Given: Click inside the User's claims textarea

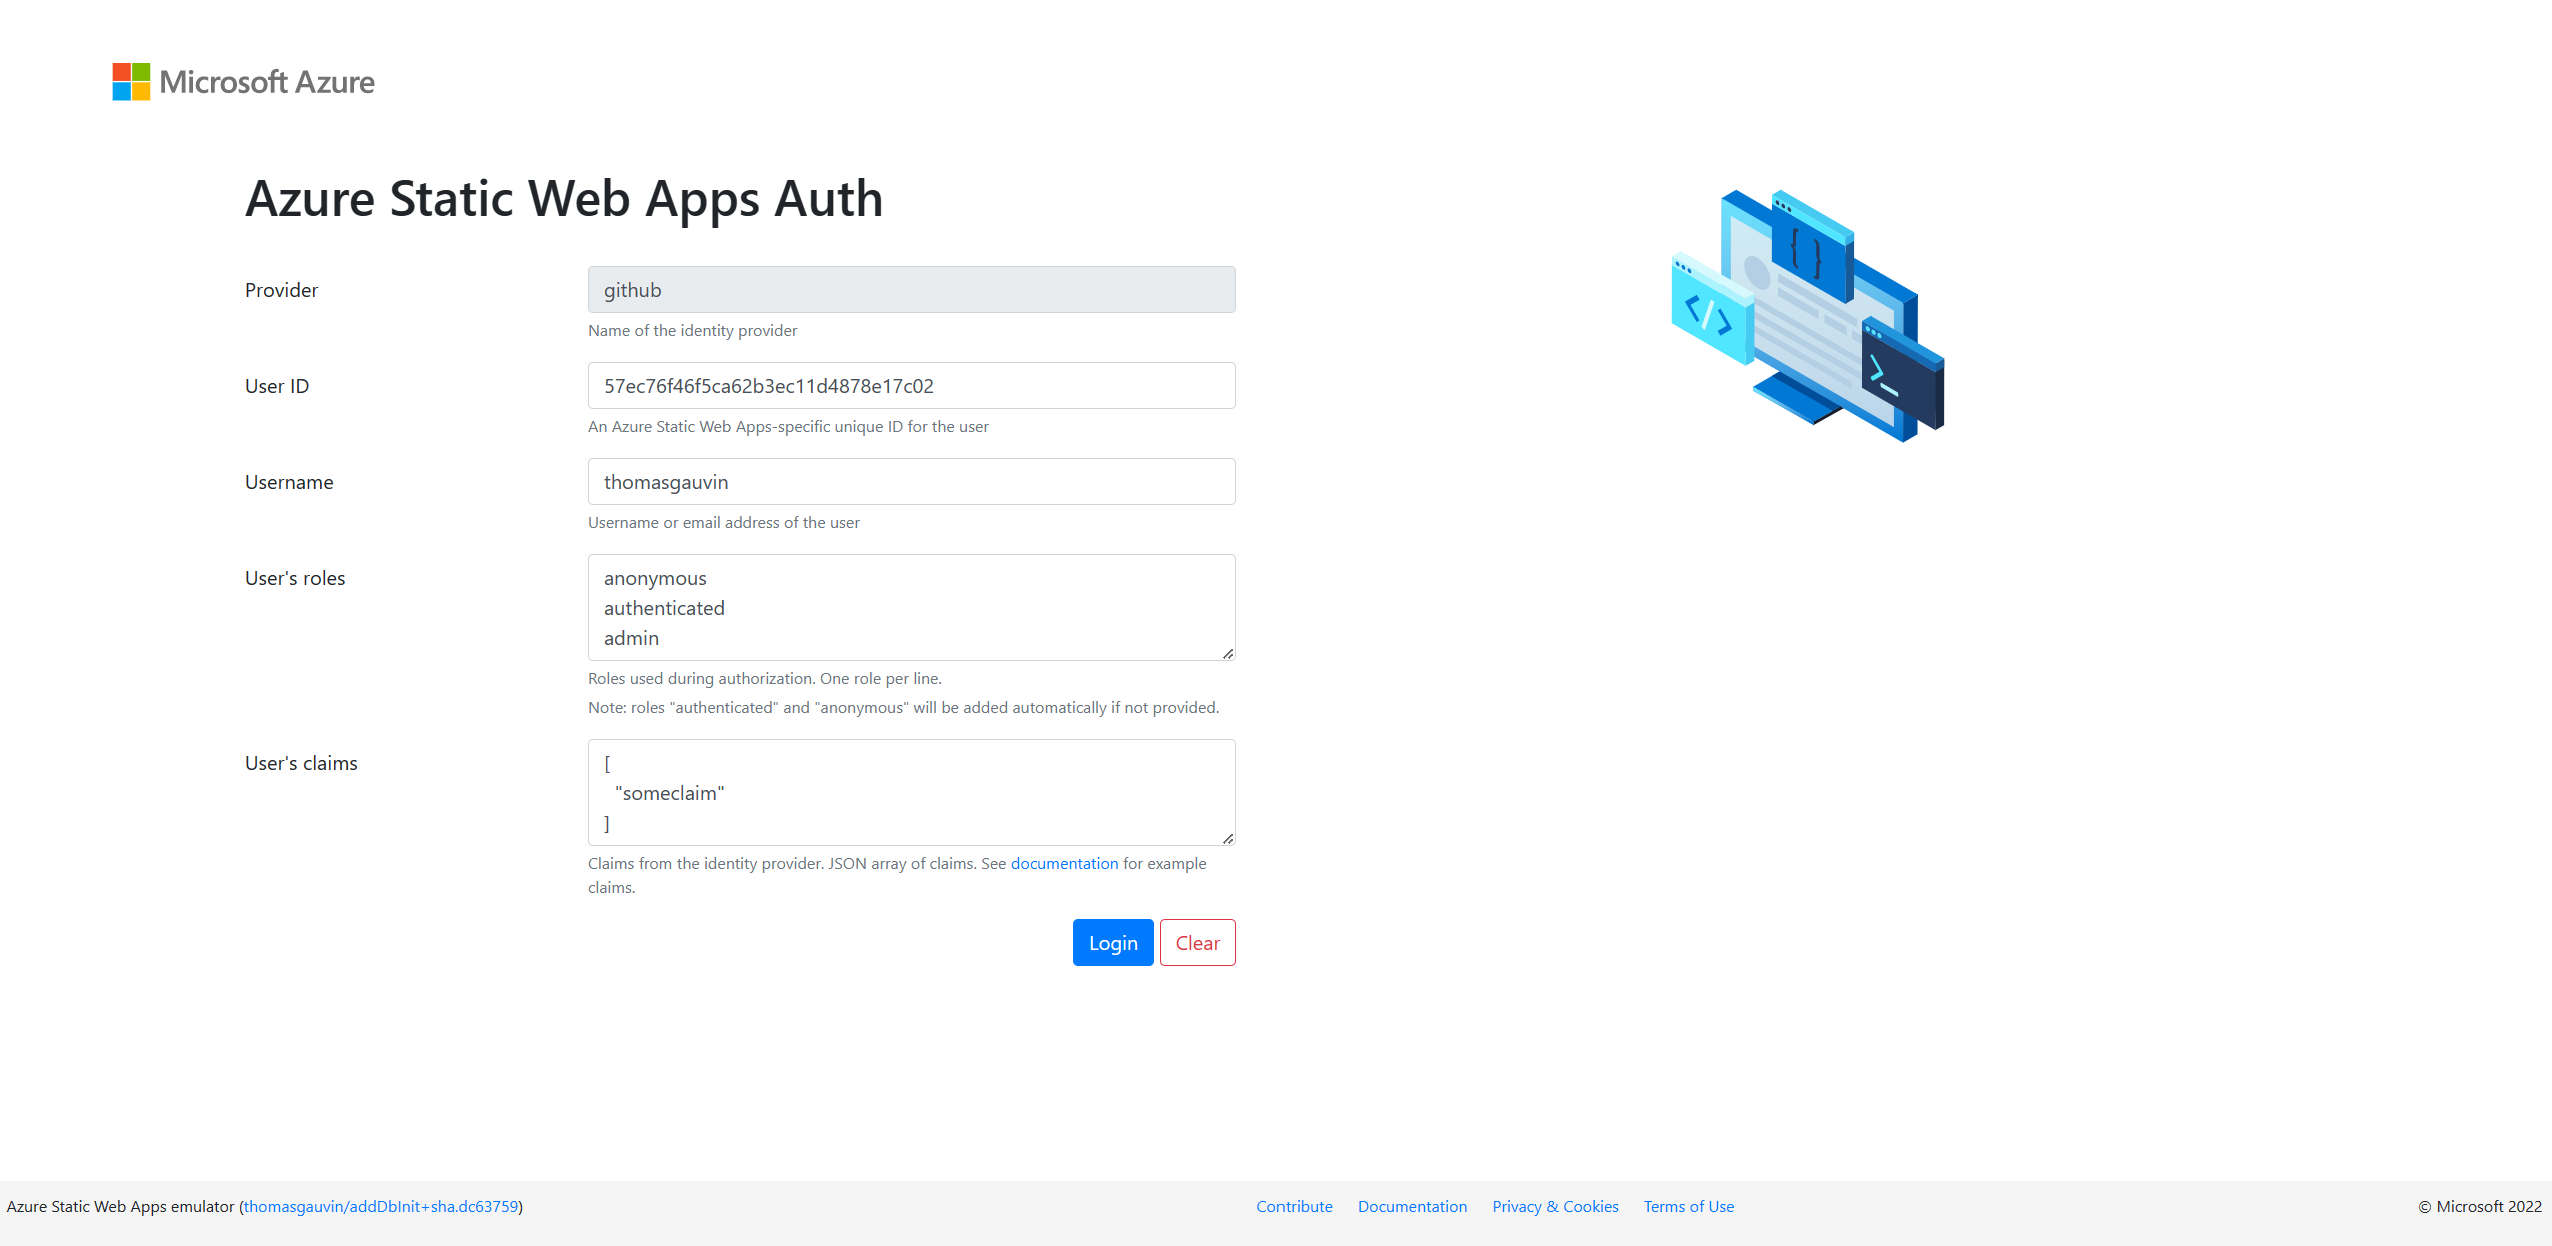Looking at the screenshot, I should point(911,793).
